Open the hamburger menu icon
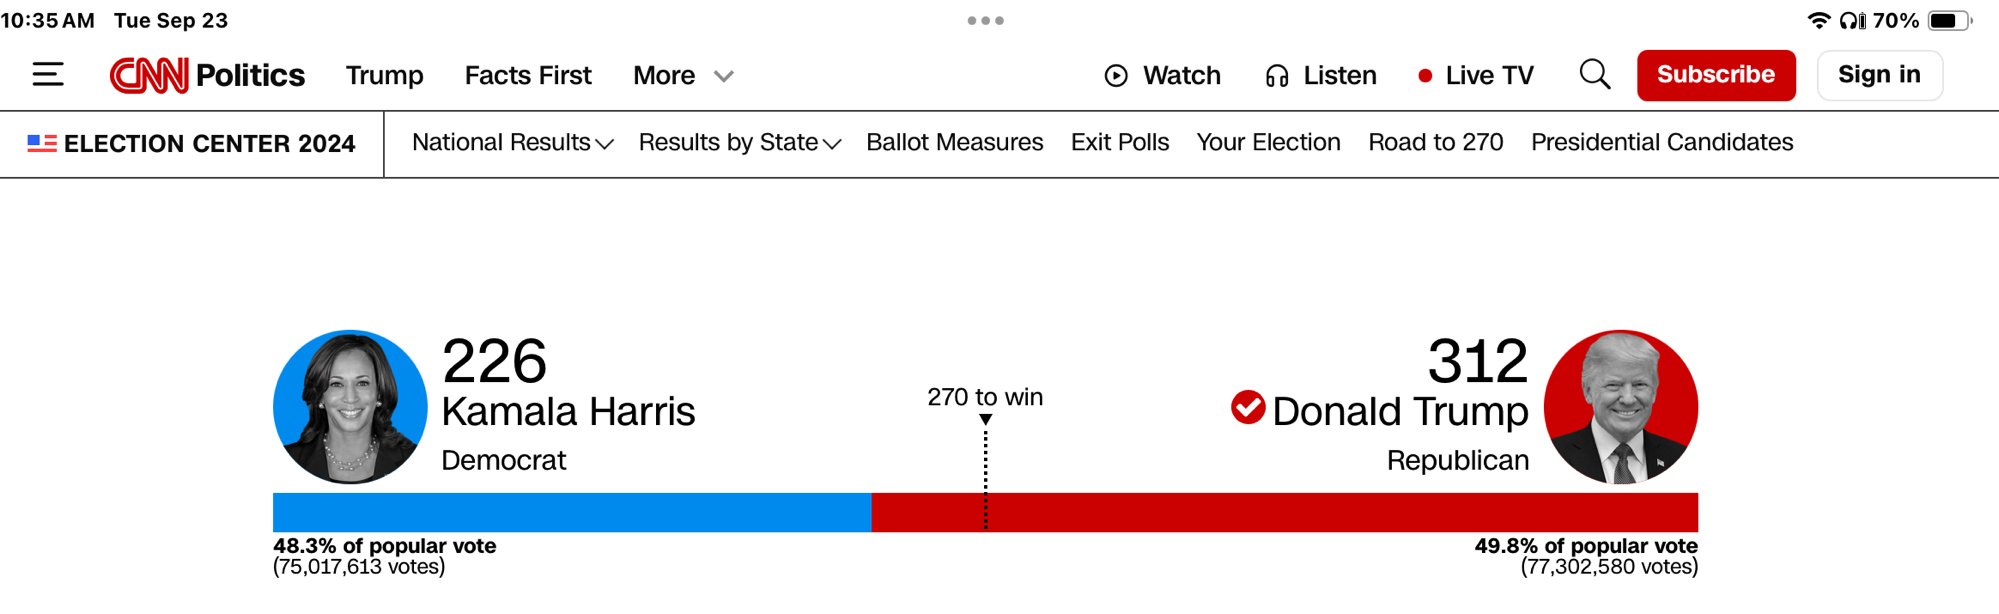 [48, 75]
